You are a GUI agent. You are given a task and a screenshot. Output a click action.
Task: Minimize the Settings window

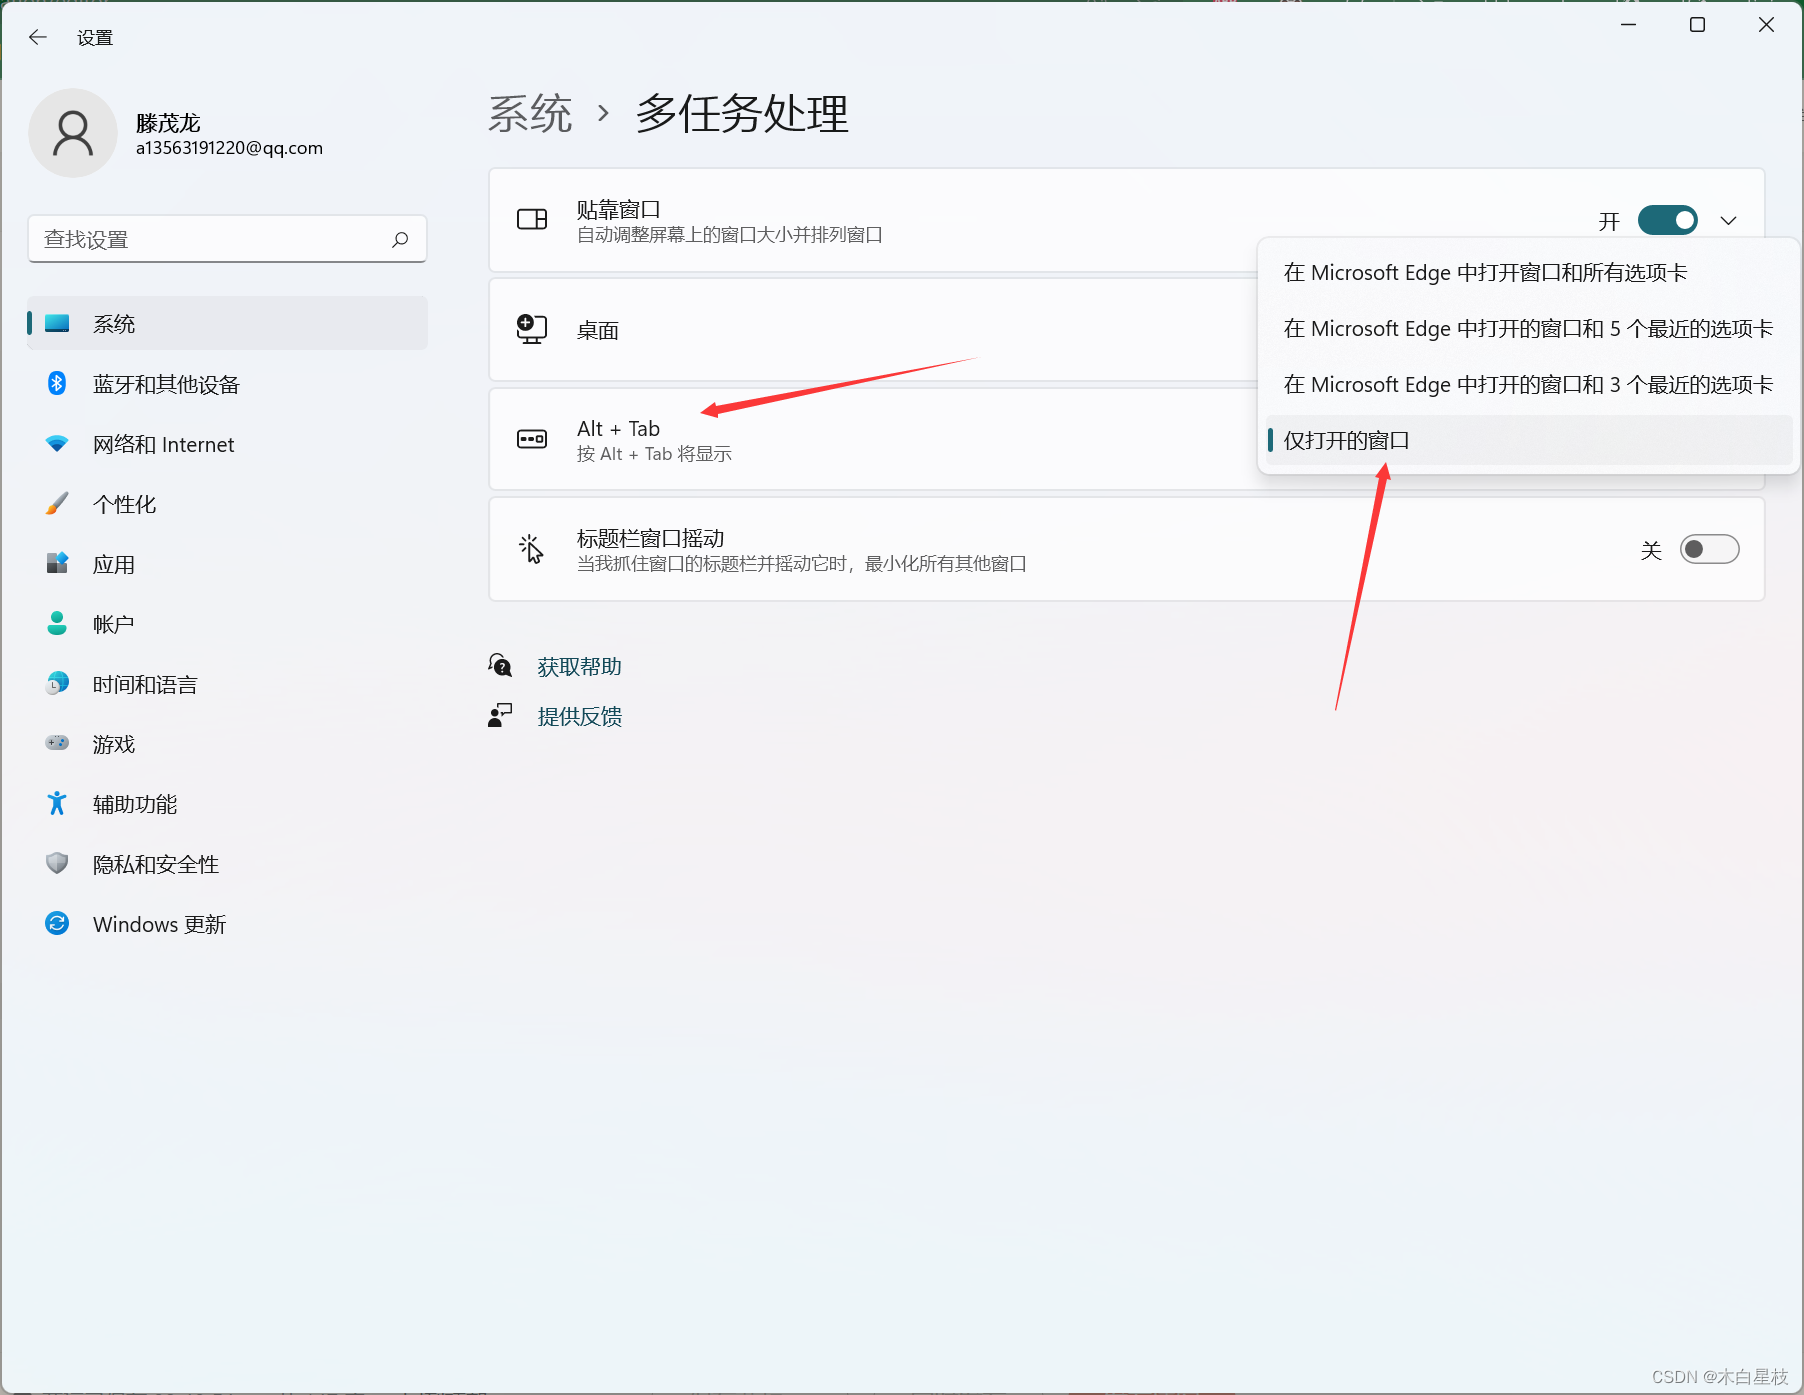coord(1629,25)
